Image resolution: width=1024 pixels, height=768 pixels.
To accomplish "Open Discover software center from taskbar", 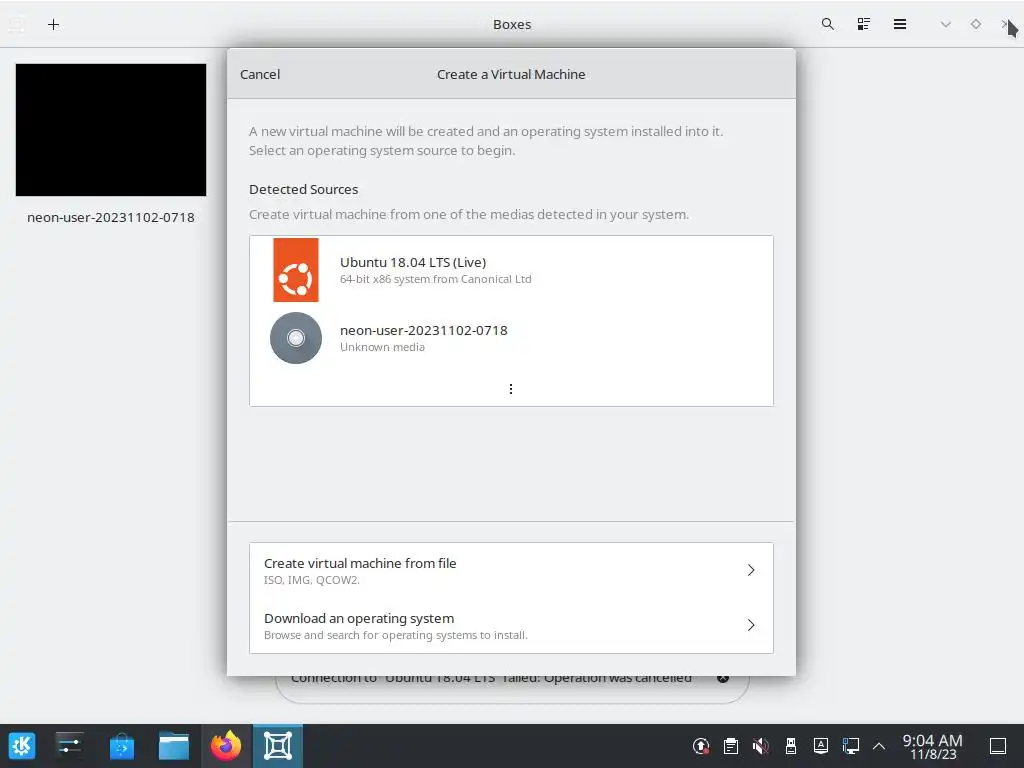I will click(x=121, y=746).
